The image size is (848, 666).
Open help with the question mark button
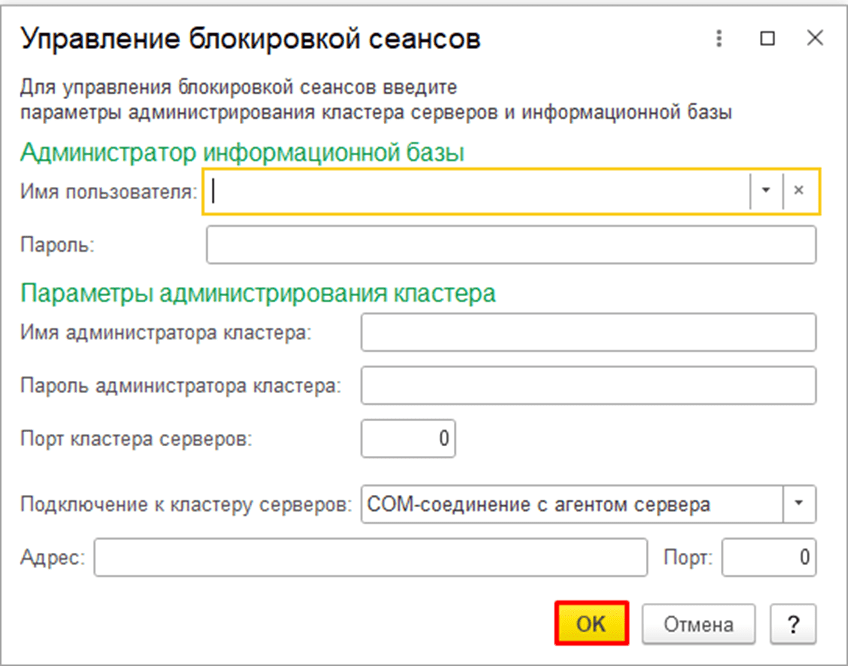tap(793, 624)
